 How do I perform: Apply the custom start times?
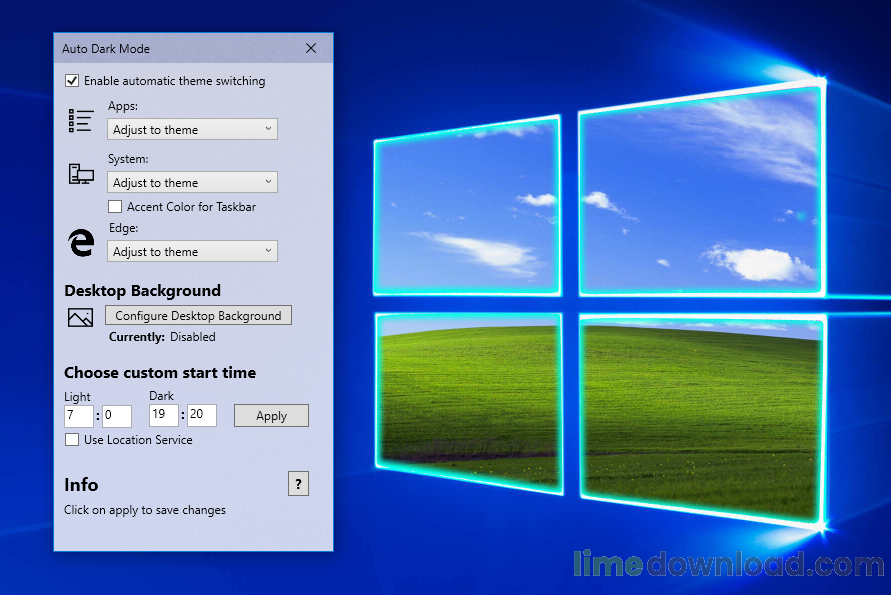271,415
